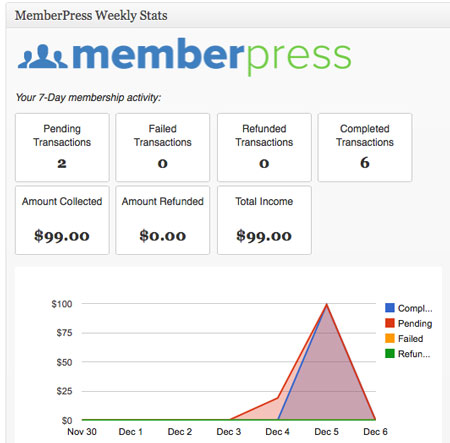Click the Total Income box
The height and width of the screenshot is (443, 450).
point(264,220)
